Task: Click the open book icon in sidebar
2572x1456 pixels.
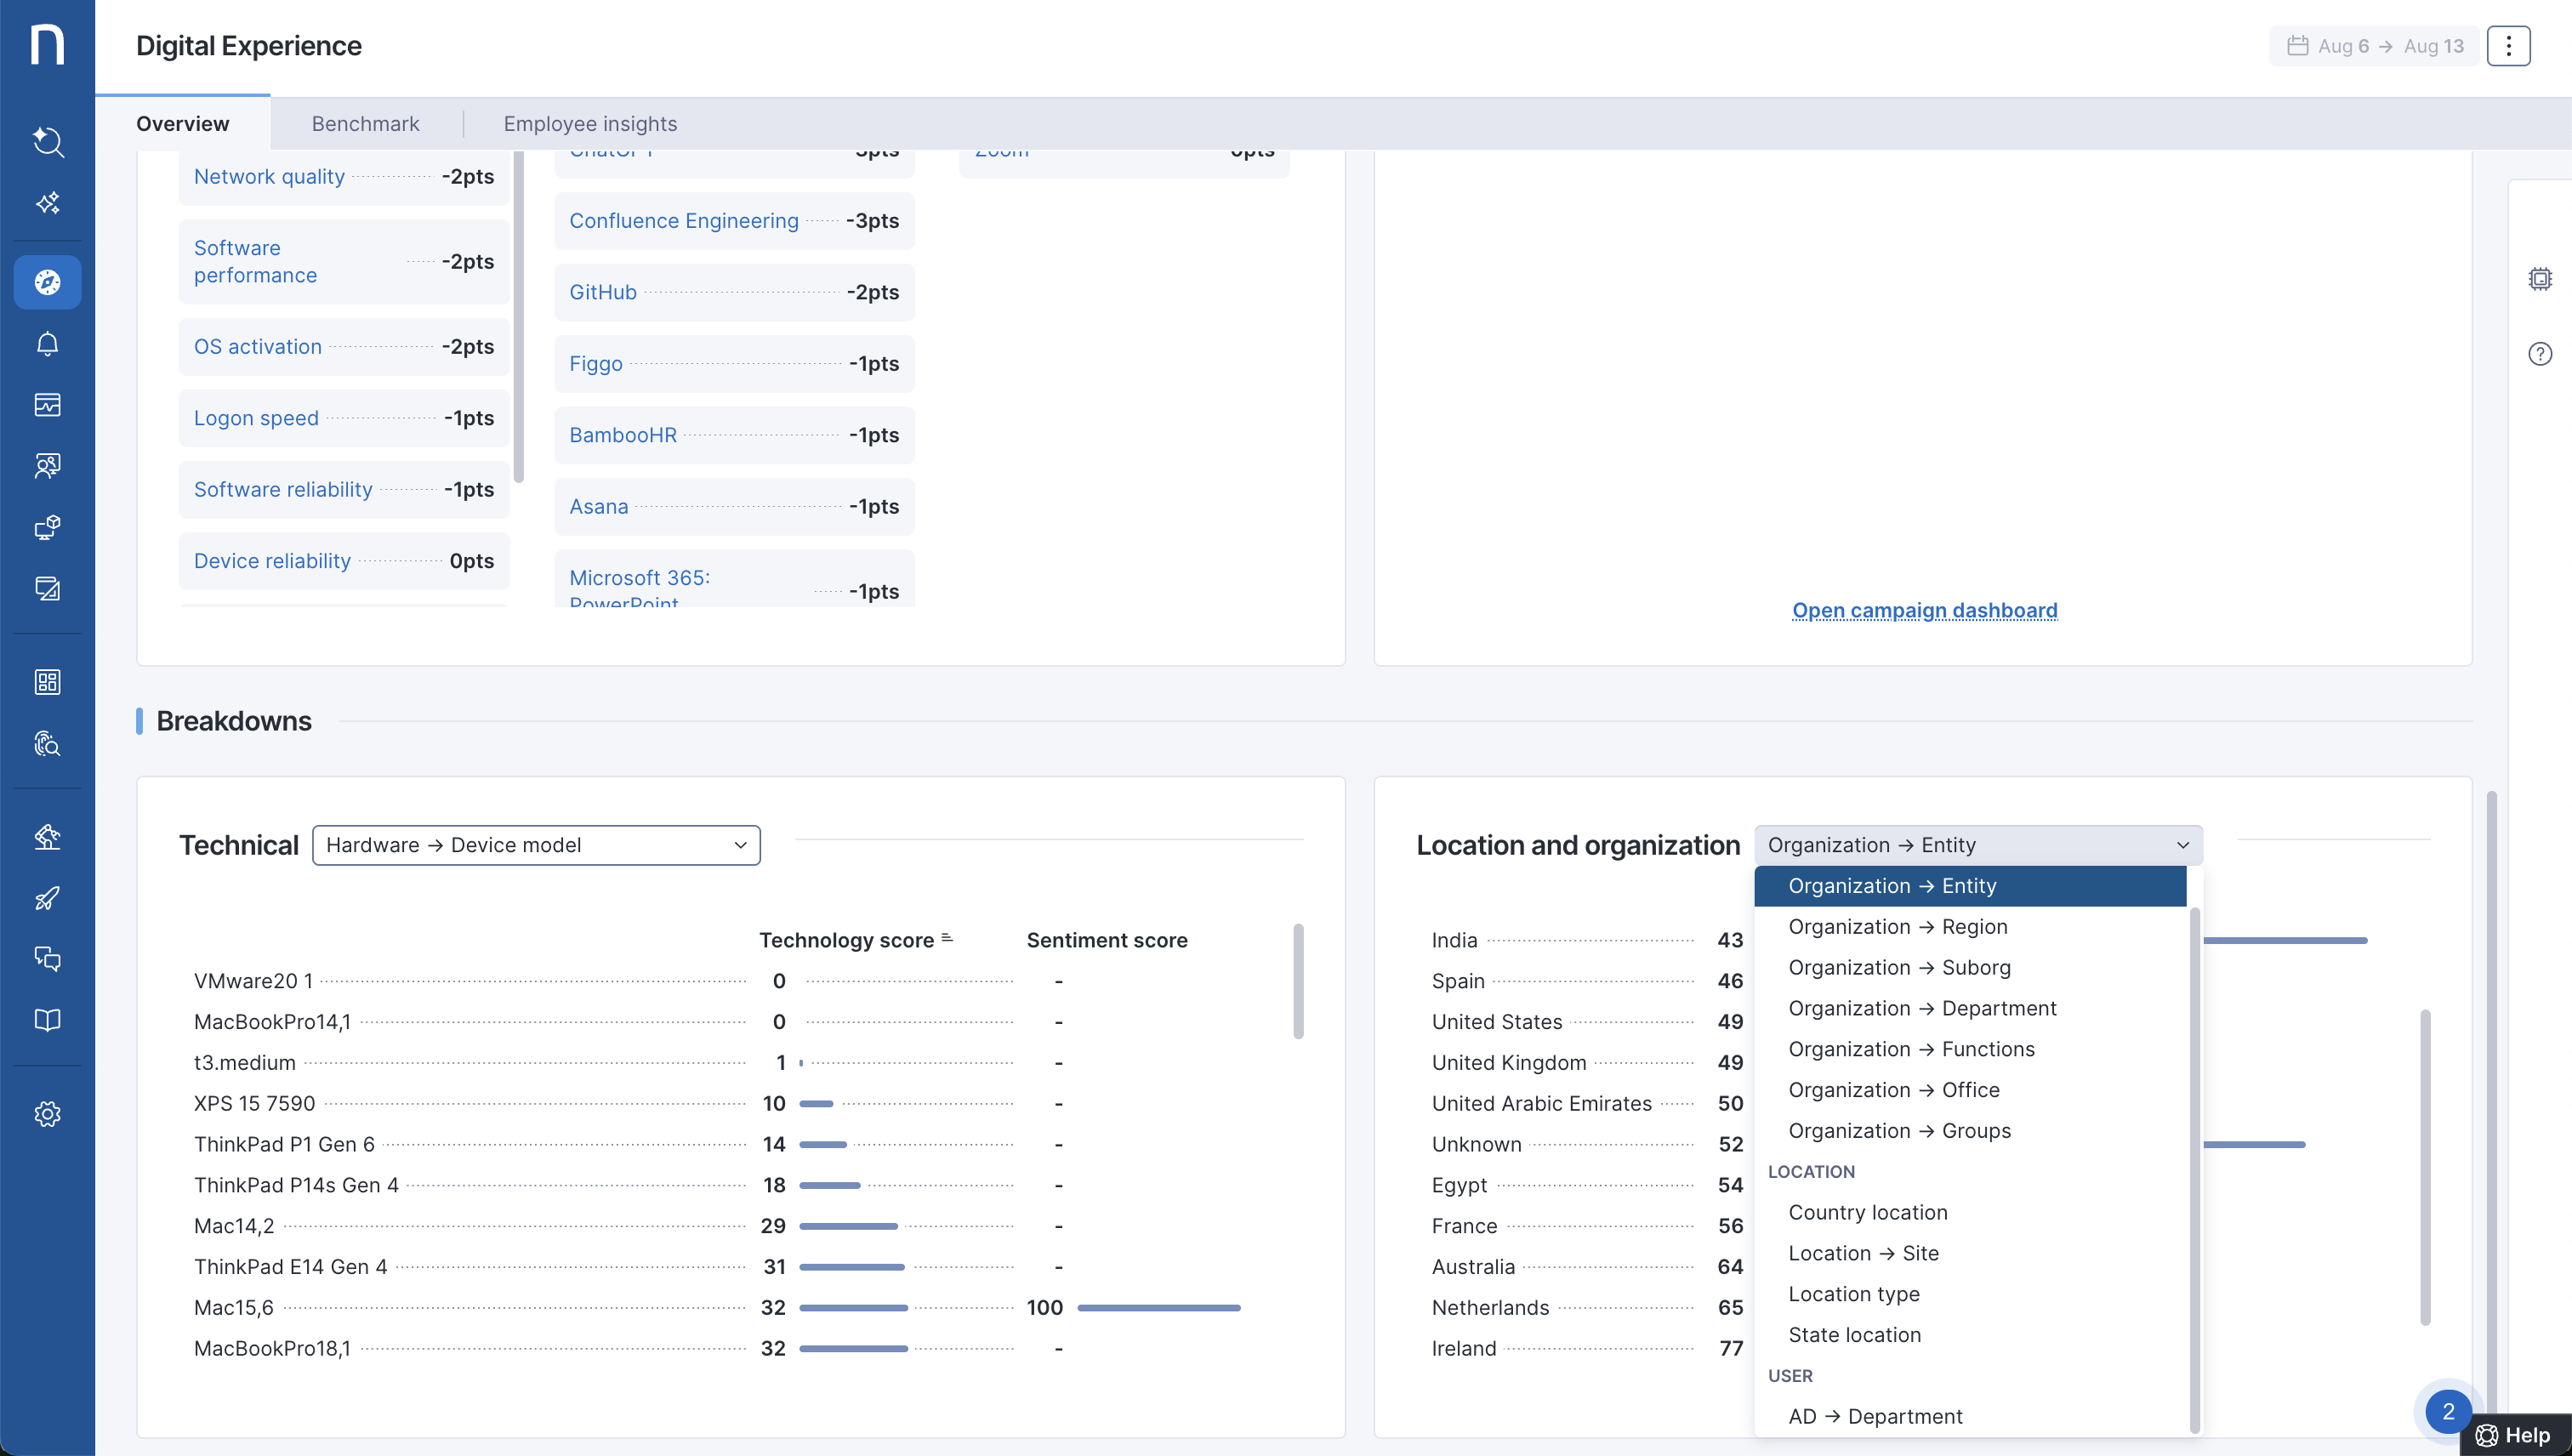Action: click(47, 1020)
